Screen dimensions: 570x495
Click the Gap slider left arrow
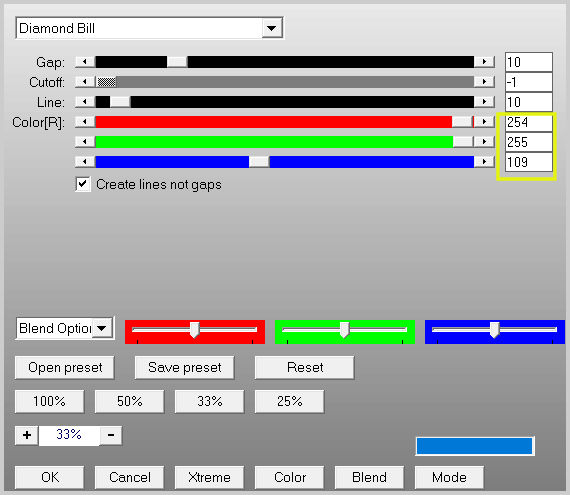click(x=85, y=62)
